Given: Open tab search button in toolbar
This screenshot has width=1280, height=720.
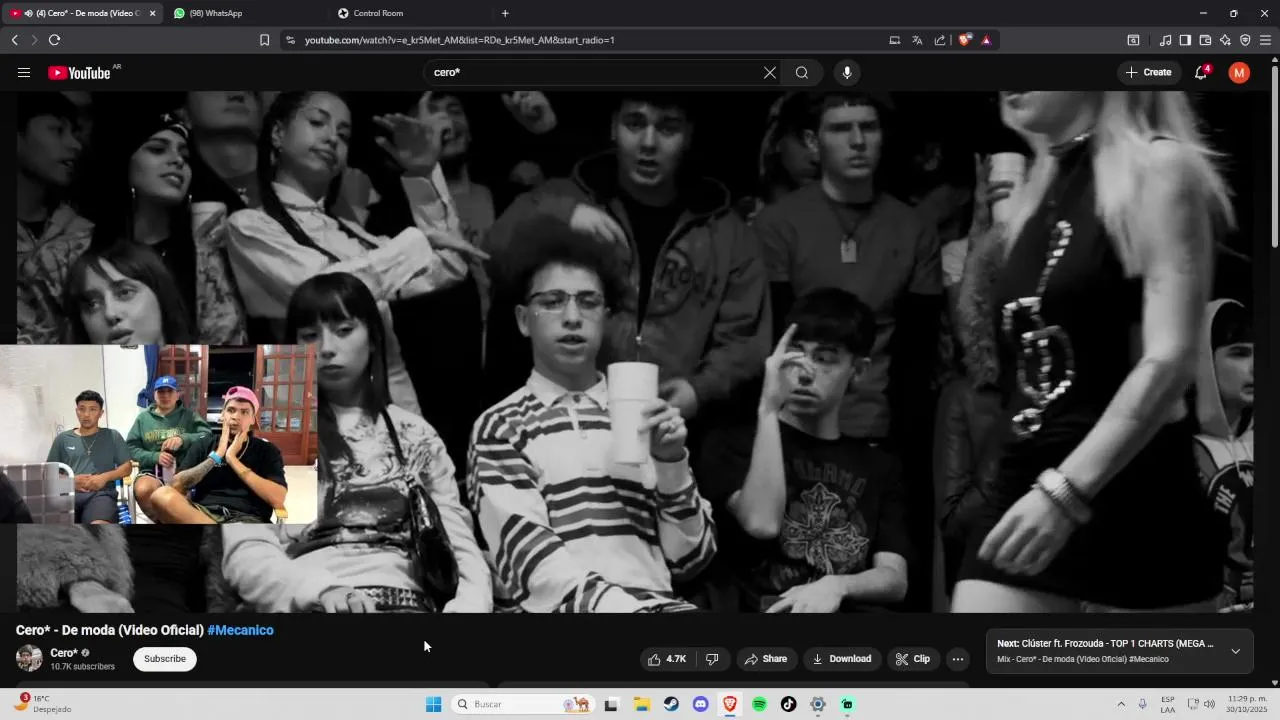Looking at the screenshot, I should click(1133, 40).
